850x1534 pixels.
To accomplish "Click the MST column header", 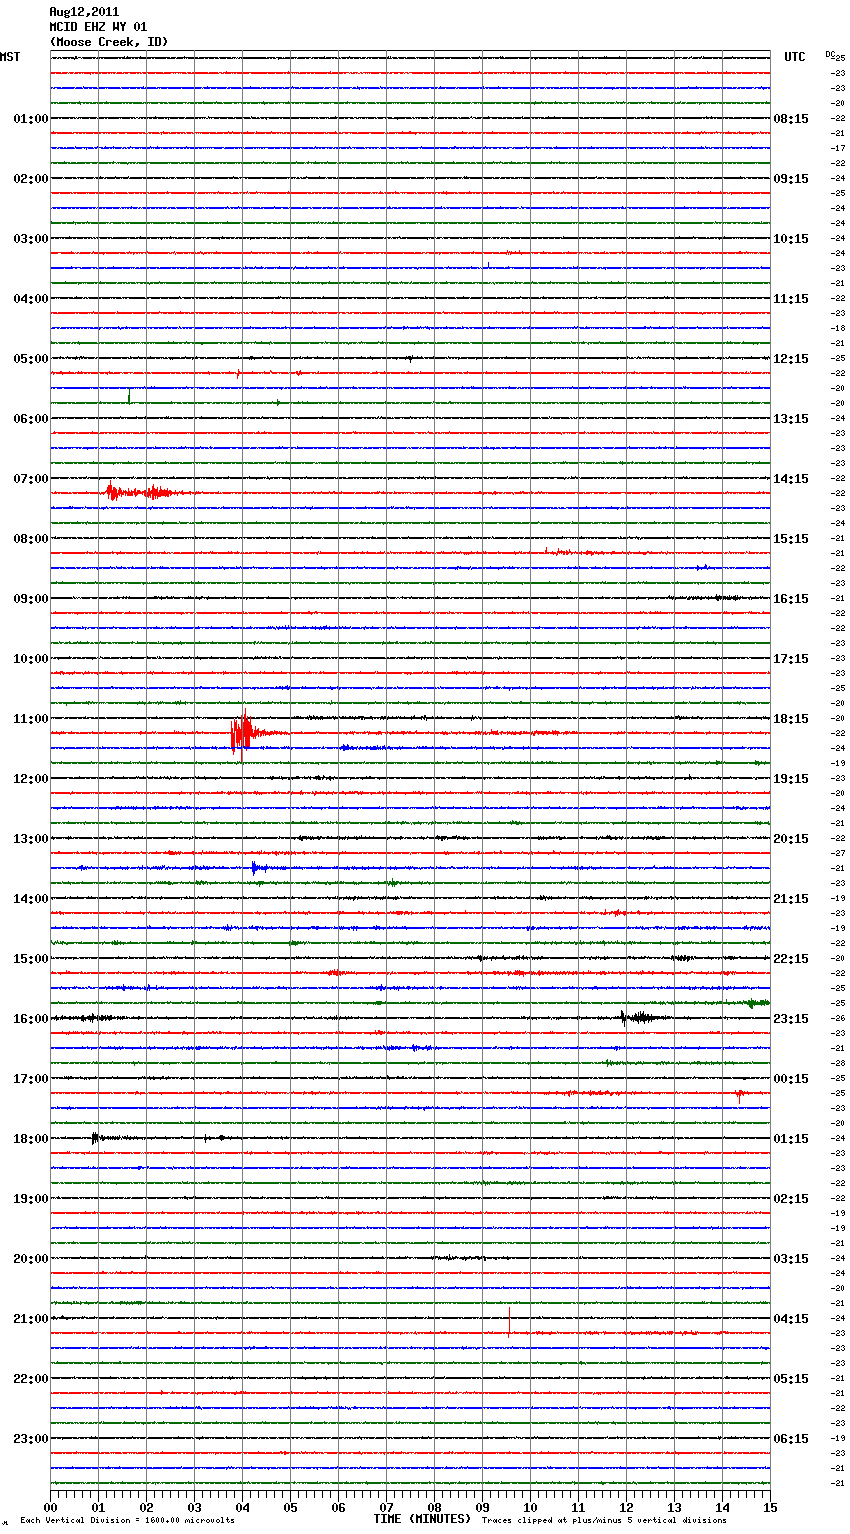I will coord(10,57).
